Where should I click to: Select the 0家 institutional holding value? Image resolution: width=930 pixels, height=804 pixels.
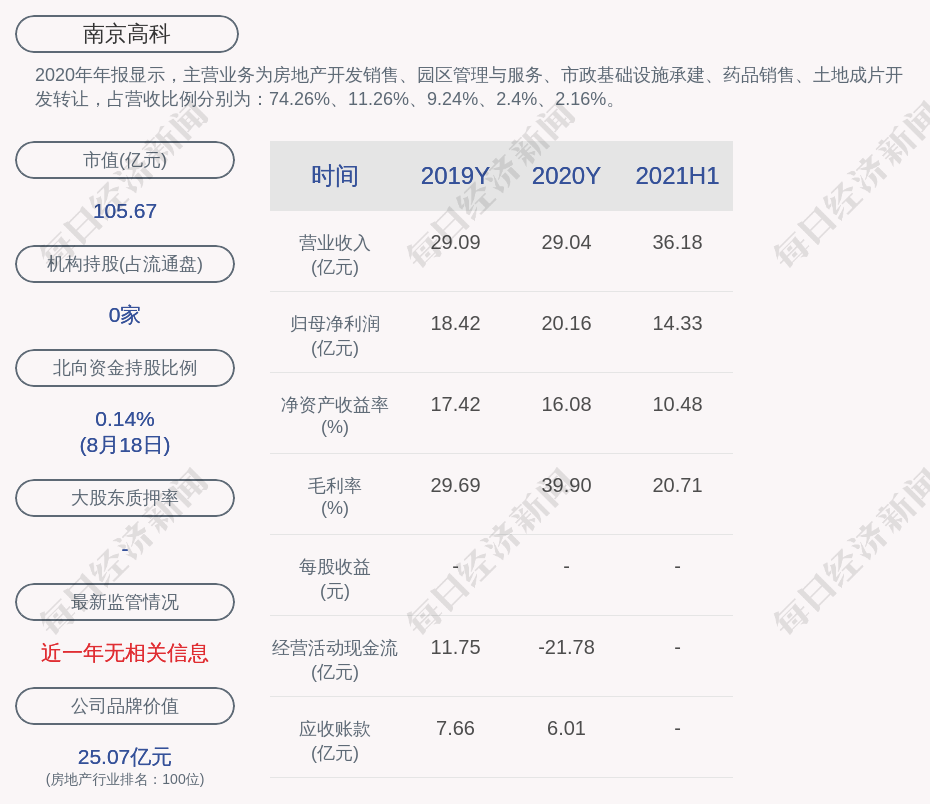(x=125, y=315)
